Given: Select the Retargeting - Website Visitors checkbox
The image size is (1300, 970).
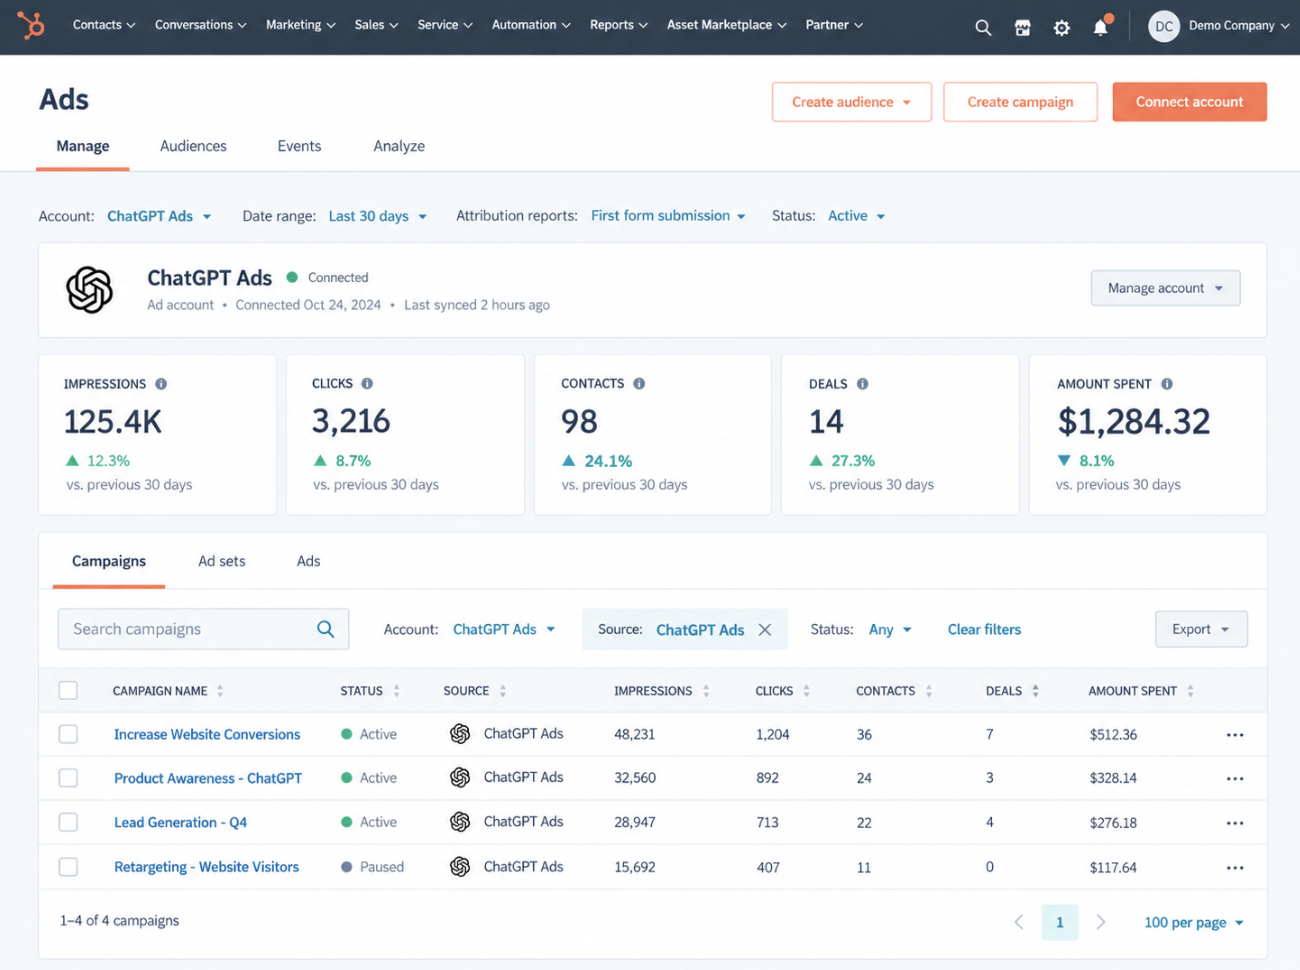Looking at the screenshot, I should pos(68,867).
